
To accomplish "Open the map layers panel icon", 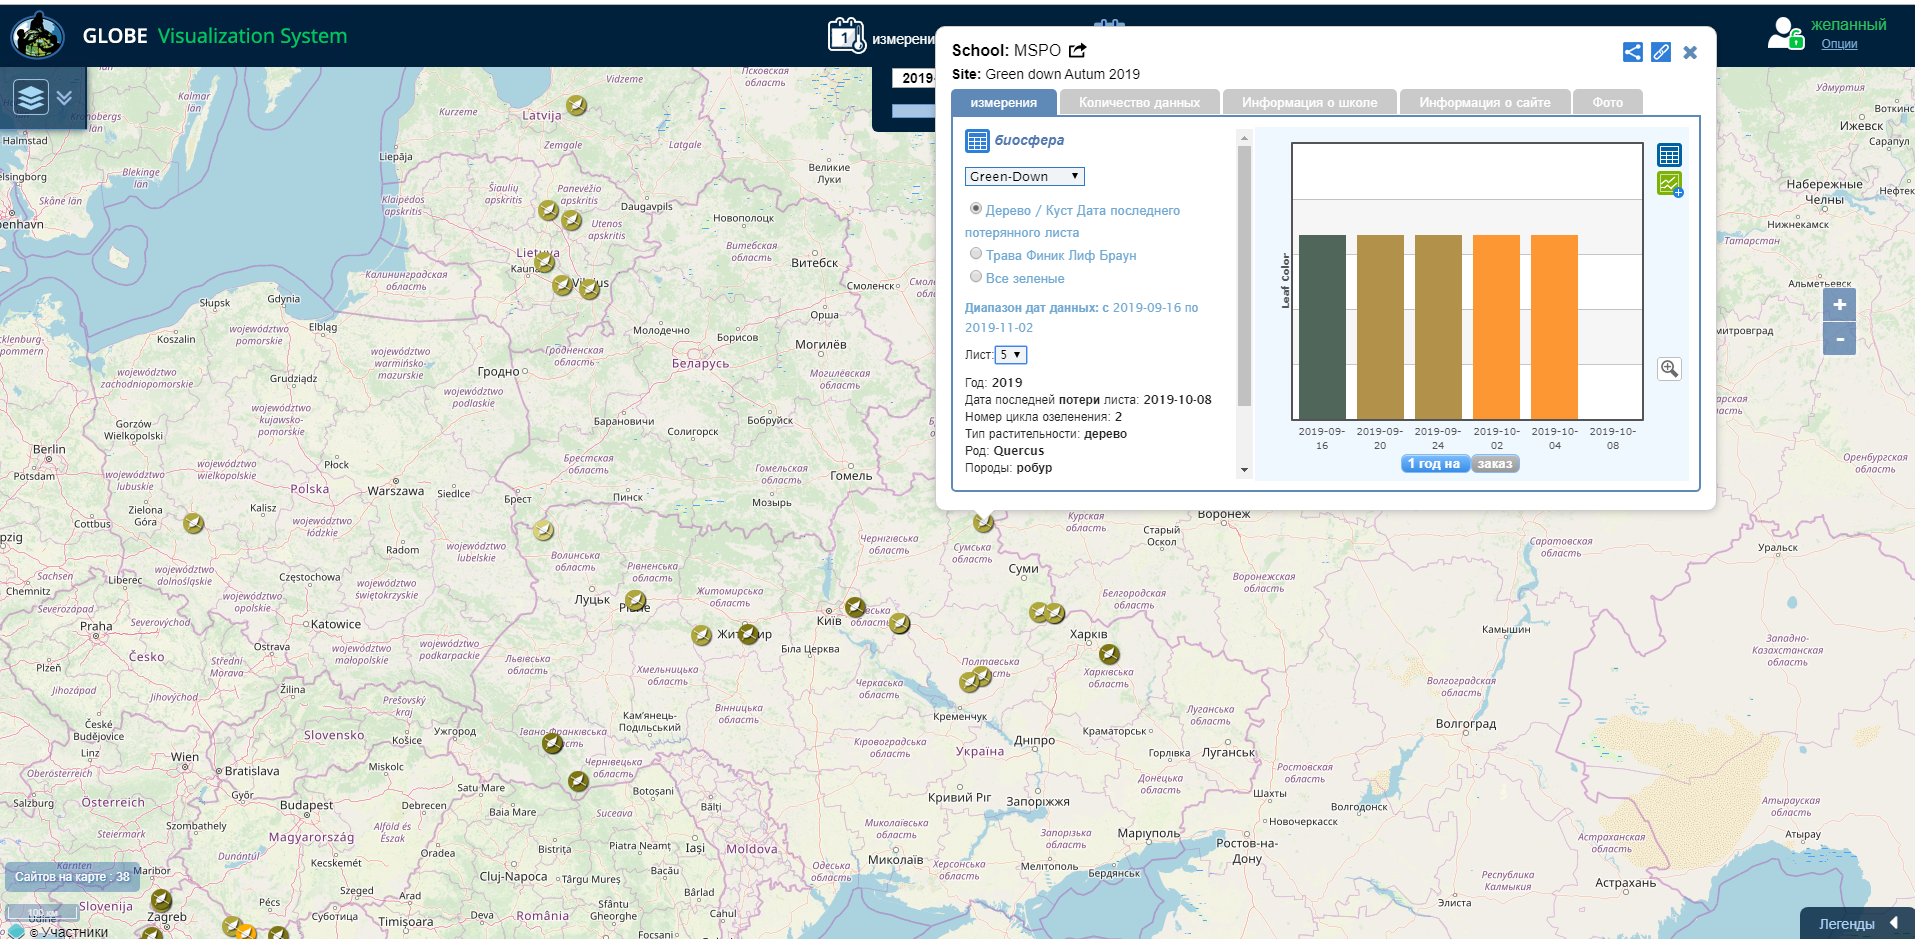I will [x=31, y=97].
